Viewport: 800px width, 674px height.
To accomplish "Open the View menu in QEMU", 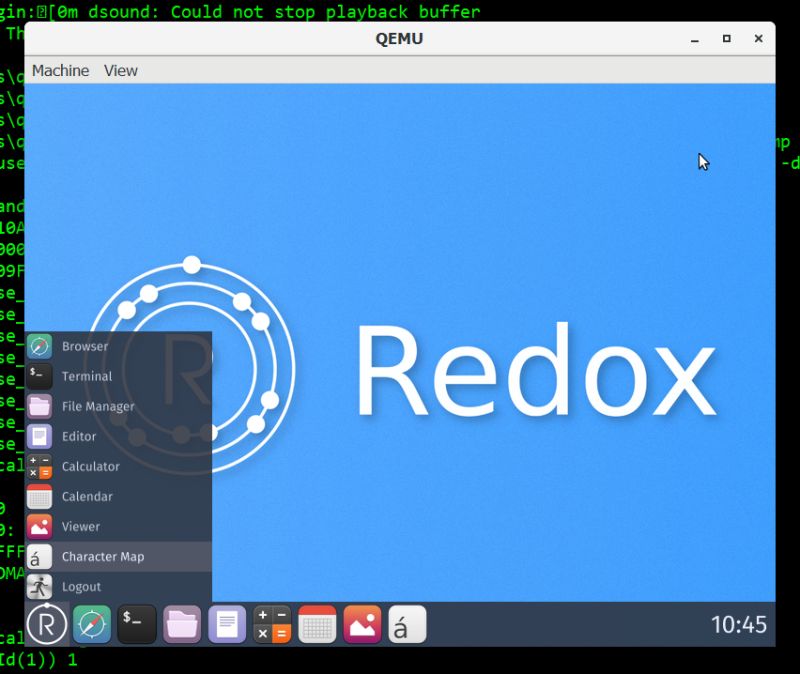I will pos(120,70).
